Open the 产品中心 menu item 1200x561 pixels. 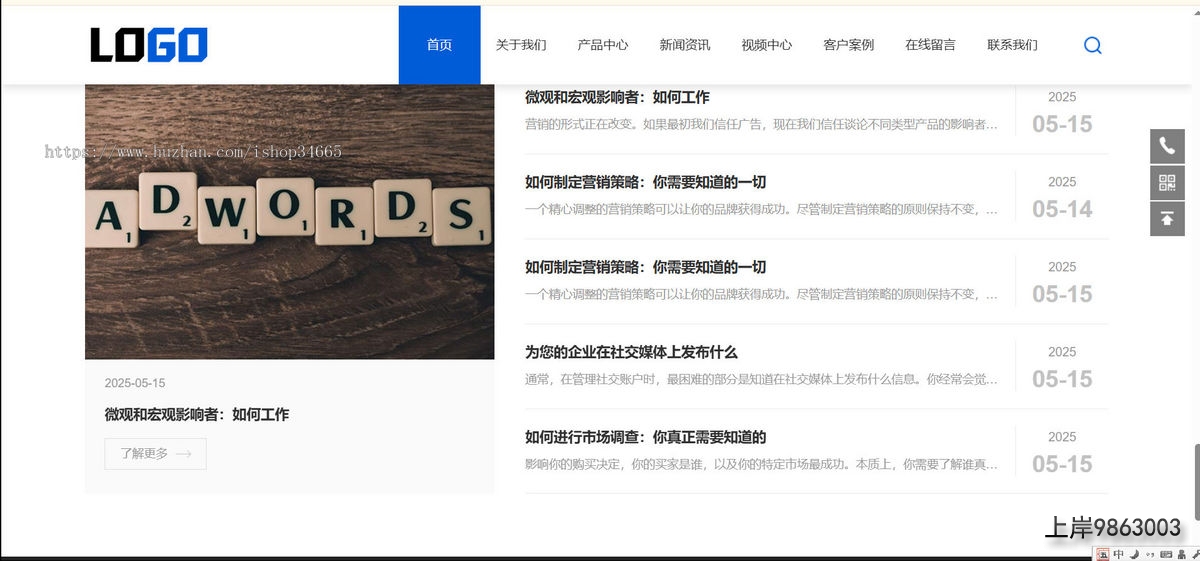[603, 45]
